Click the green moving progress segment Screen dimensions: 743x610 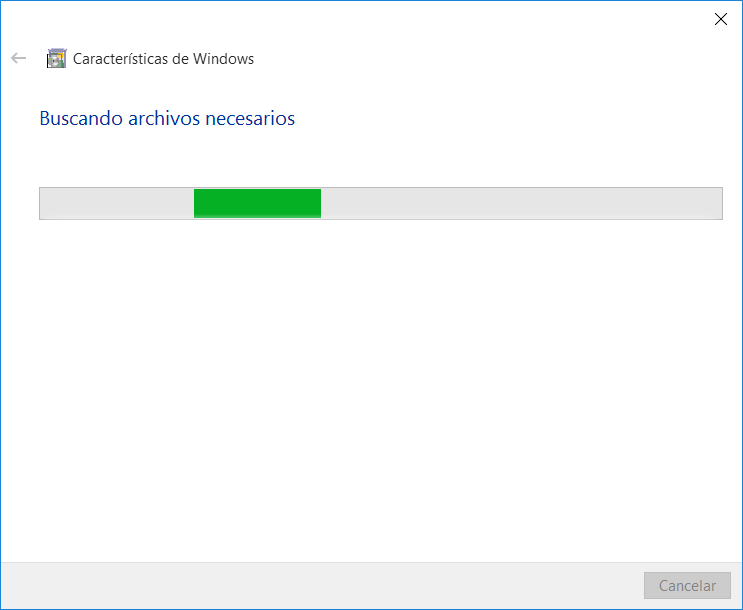257,203
